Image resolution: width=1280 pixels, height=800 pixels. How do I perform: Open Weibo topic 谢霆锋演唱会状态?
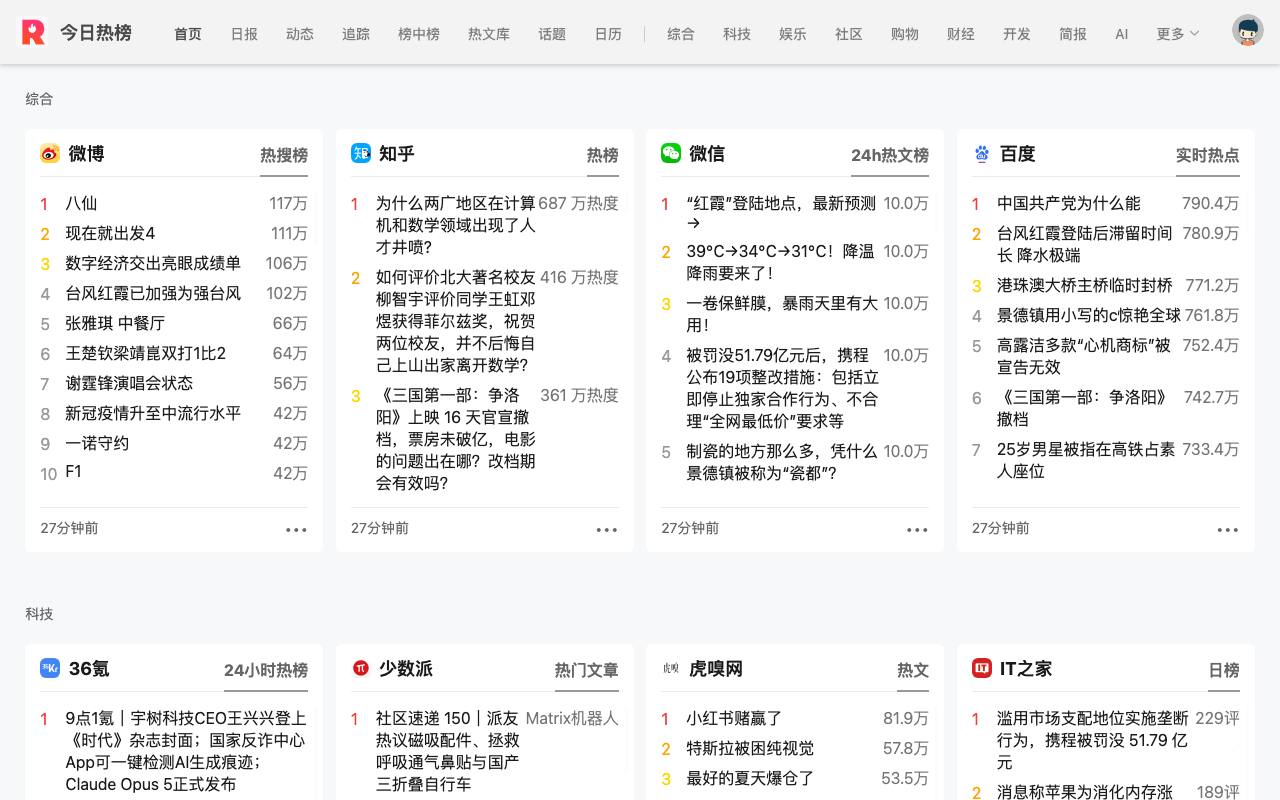(x=129, y=383)
